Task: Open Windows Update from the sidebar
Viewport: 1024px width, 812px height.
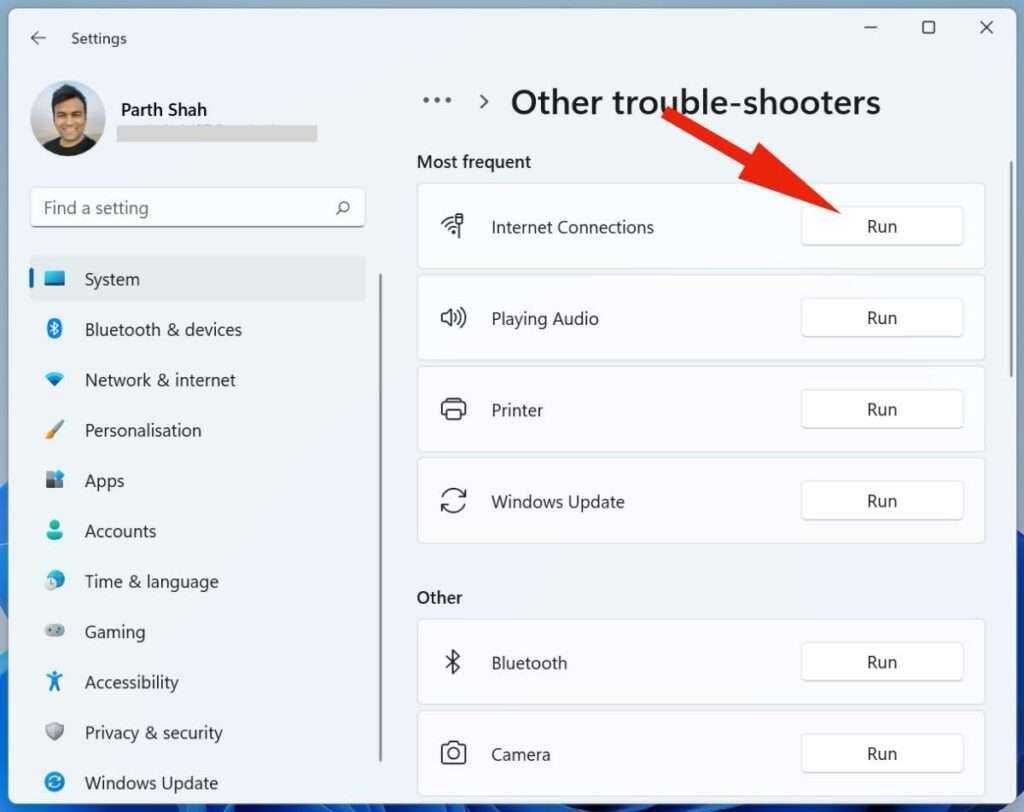Action: [151, 783]
